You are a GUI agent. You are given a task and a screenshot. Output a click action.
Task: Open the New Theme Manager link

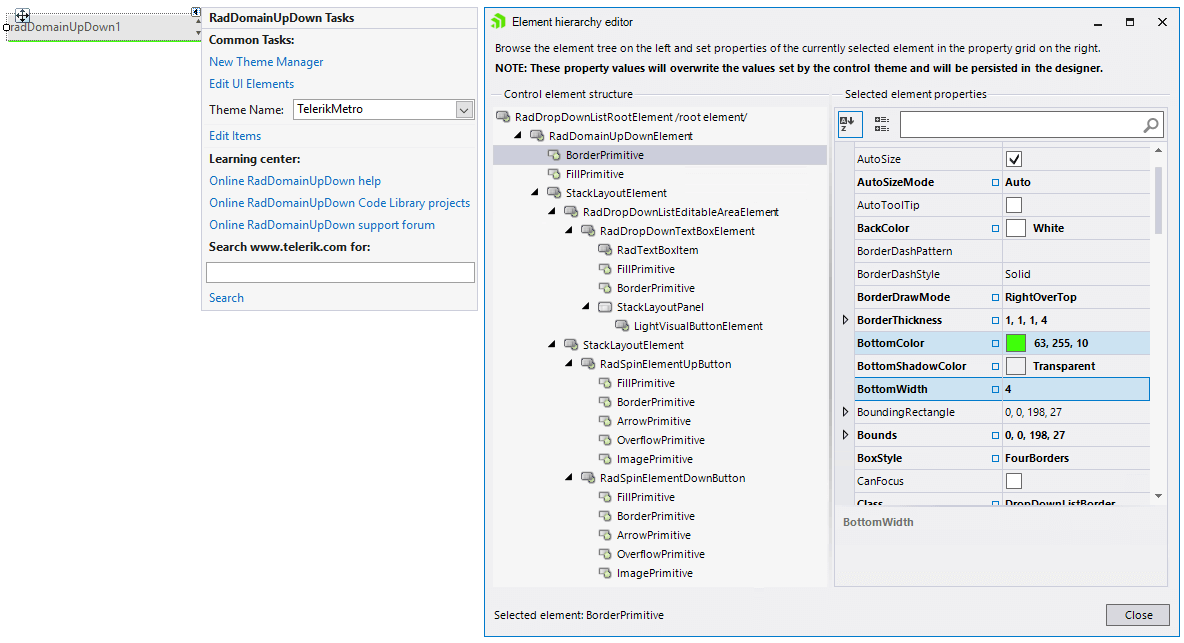265,61
